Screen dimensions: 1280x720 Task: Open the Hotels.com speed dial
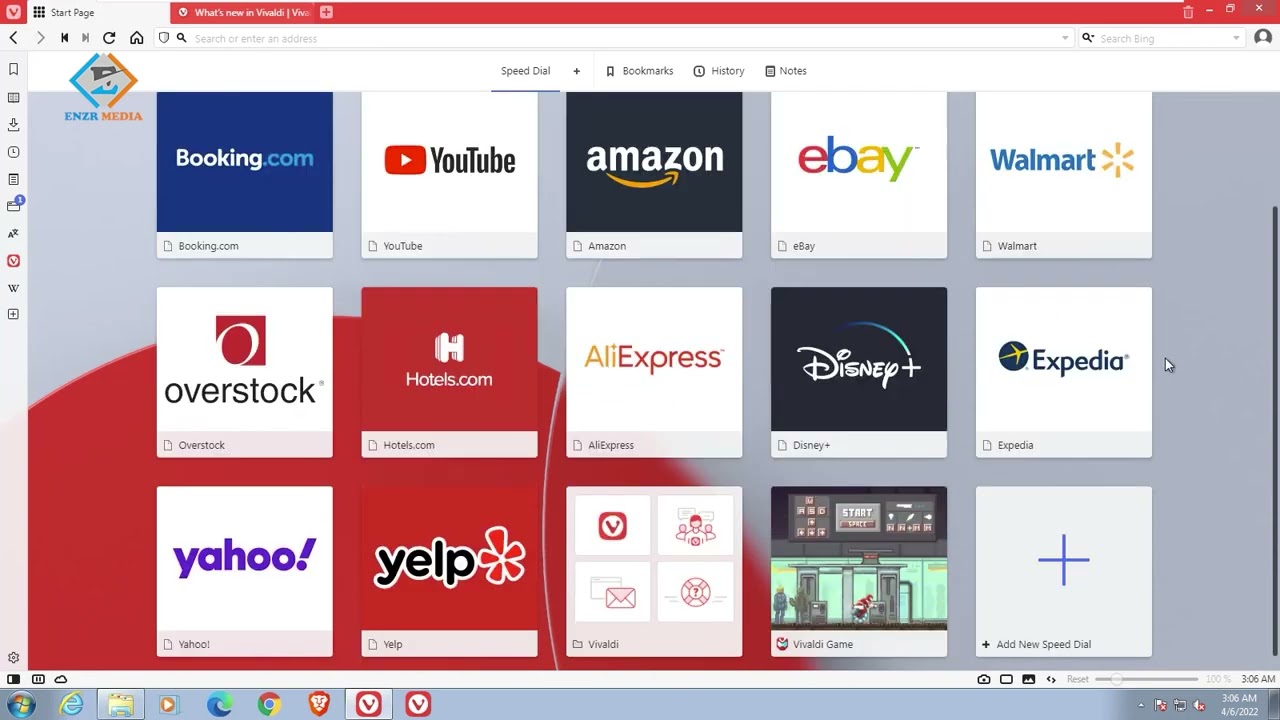(450, 372)
